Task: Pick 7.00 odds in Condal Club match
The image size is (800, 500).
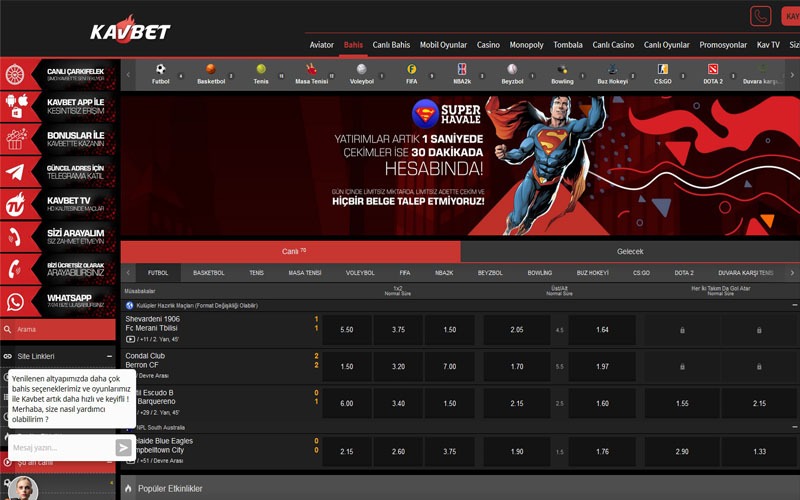Action: click(x=450, y=366)
